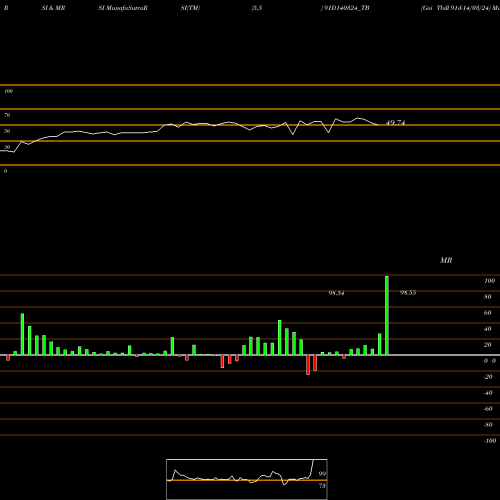Screen dimensions: 500x500
Task: Click the RSI axis label 70
Action: [7, 115]
